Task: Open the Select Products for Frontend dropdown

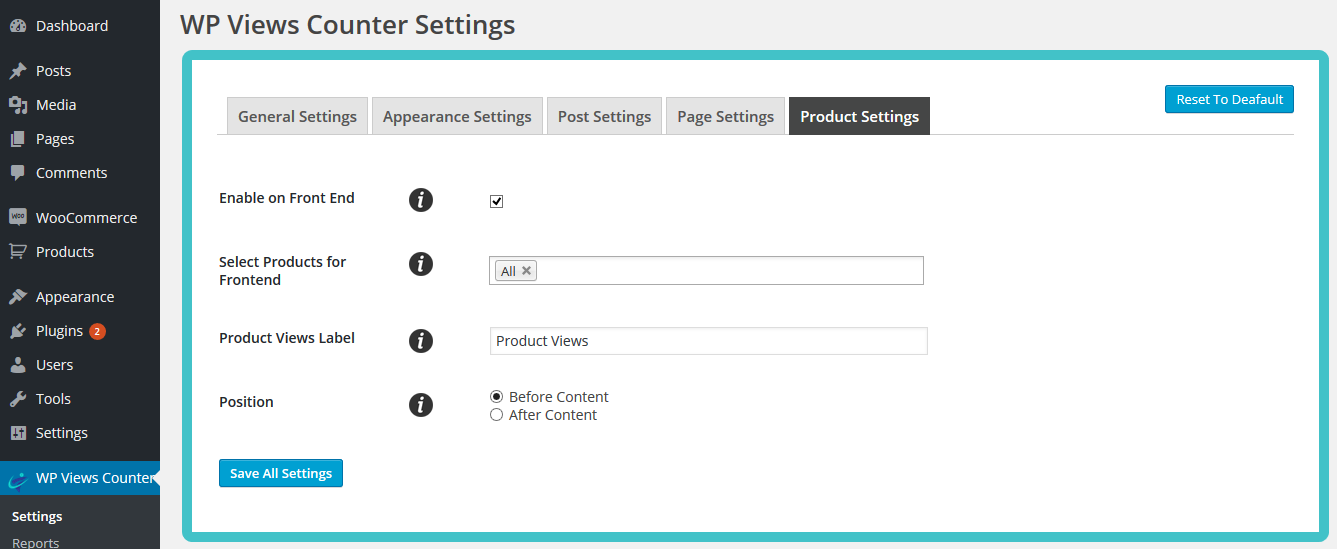Action: [728, 271]
